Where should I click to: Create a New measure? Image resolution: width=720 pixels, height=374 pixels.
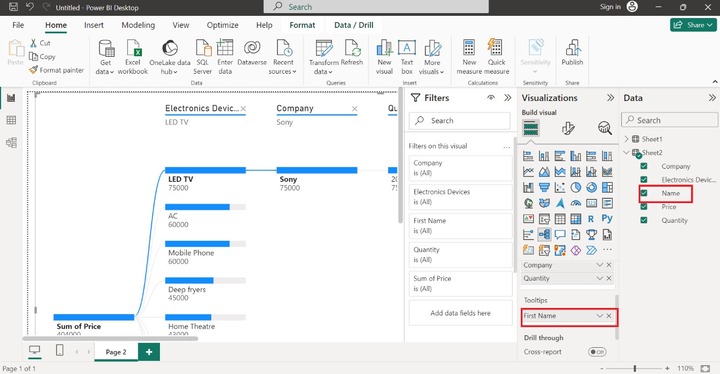coord(469,57)
